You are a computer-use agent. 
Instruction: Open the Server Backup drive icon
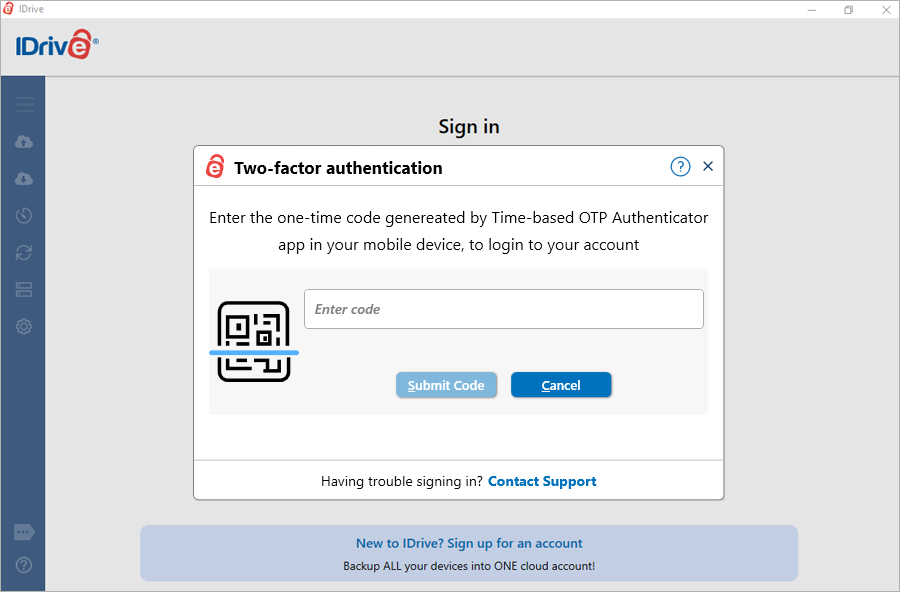click(24, 289)
